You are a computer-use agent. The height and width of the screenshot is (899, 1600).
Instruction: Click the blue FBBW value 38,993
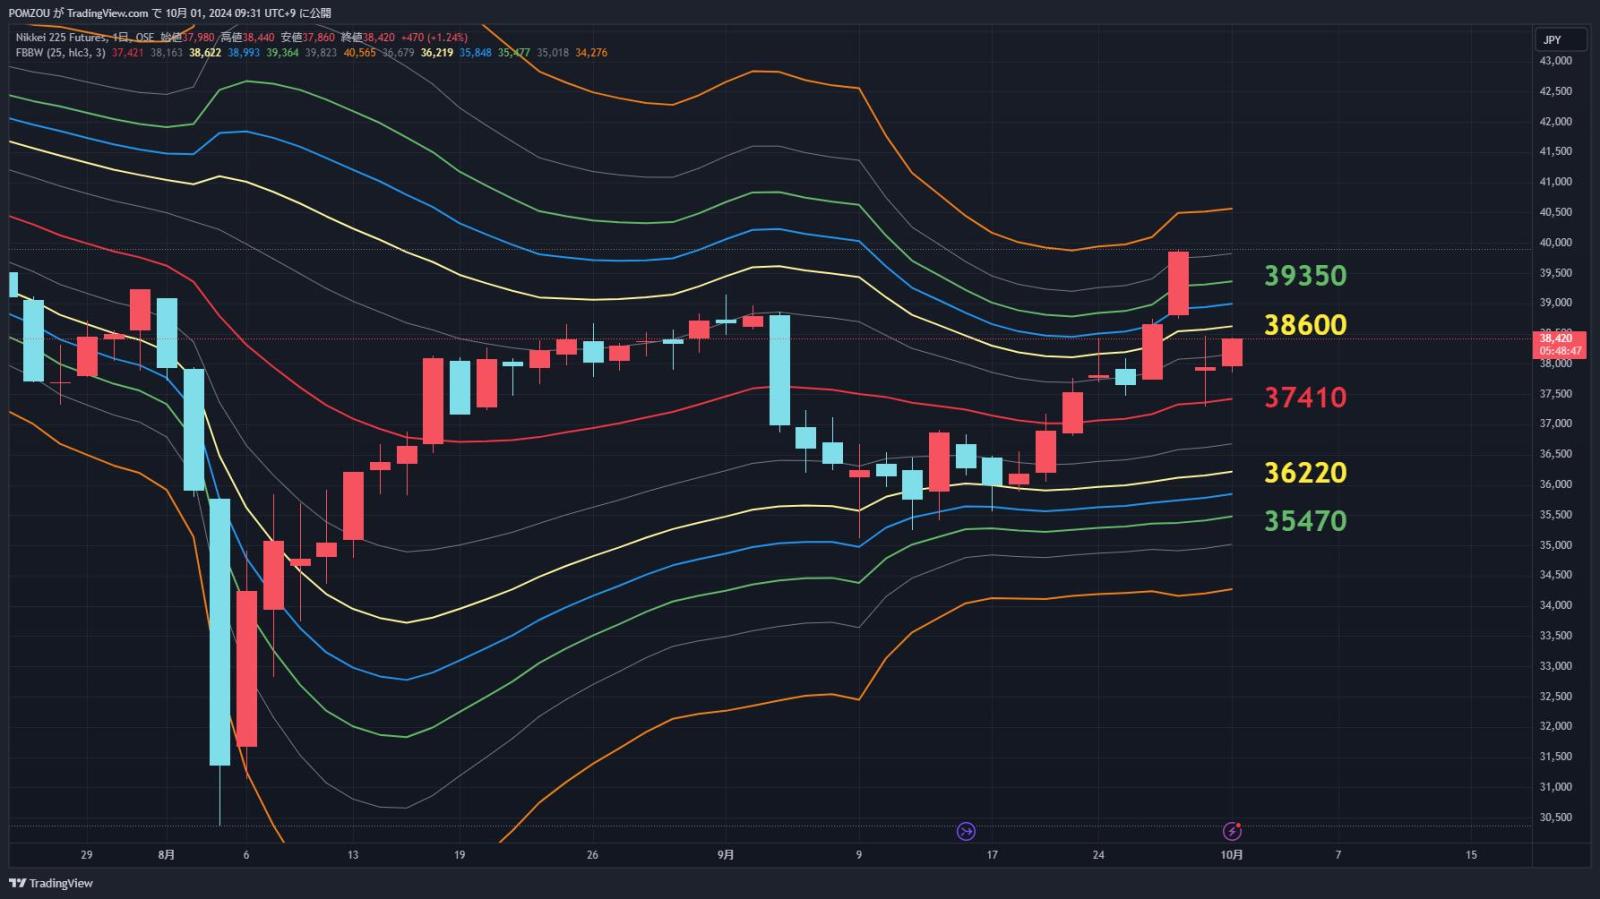pos(244,53)
